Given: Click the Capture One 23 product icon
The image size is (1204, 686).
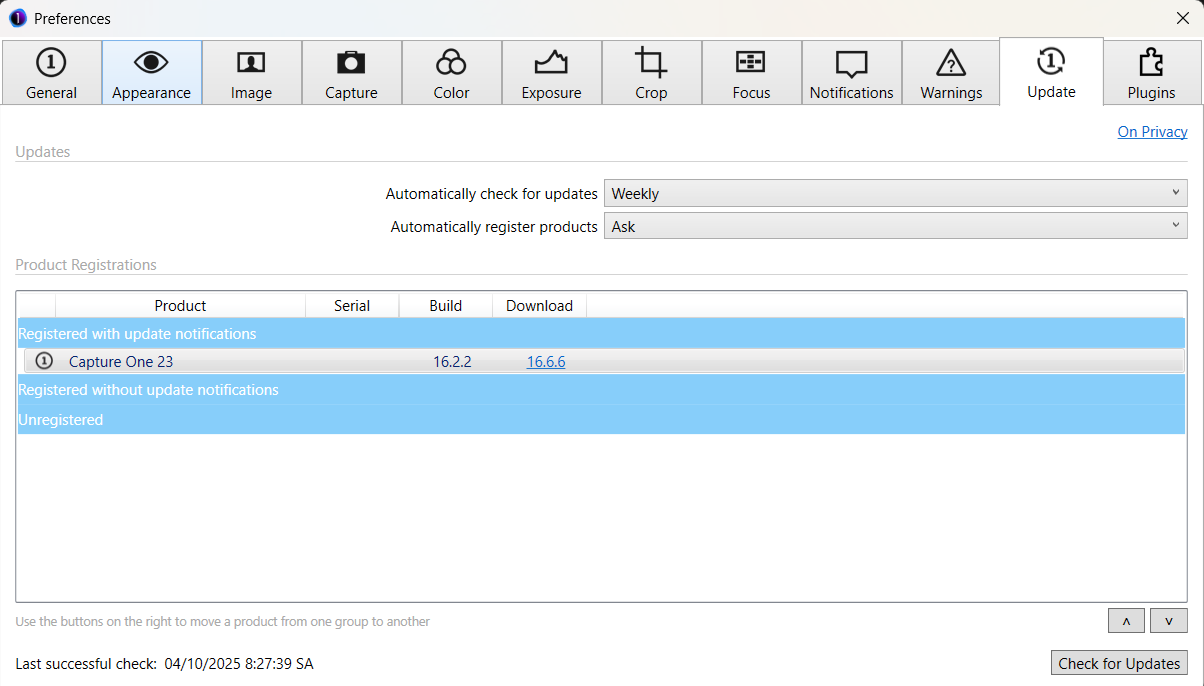Looking at the screenshot, I should [43, 360].
